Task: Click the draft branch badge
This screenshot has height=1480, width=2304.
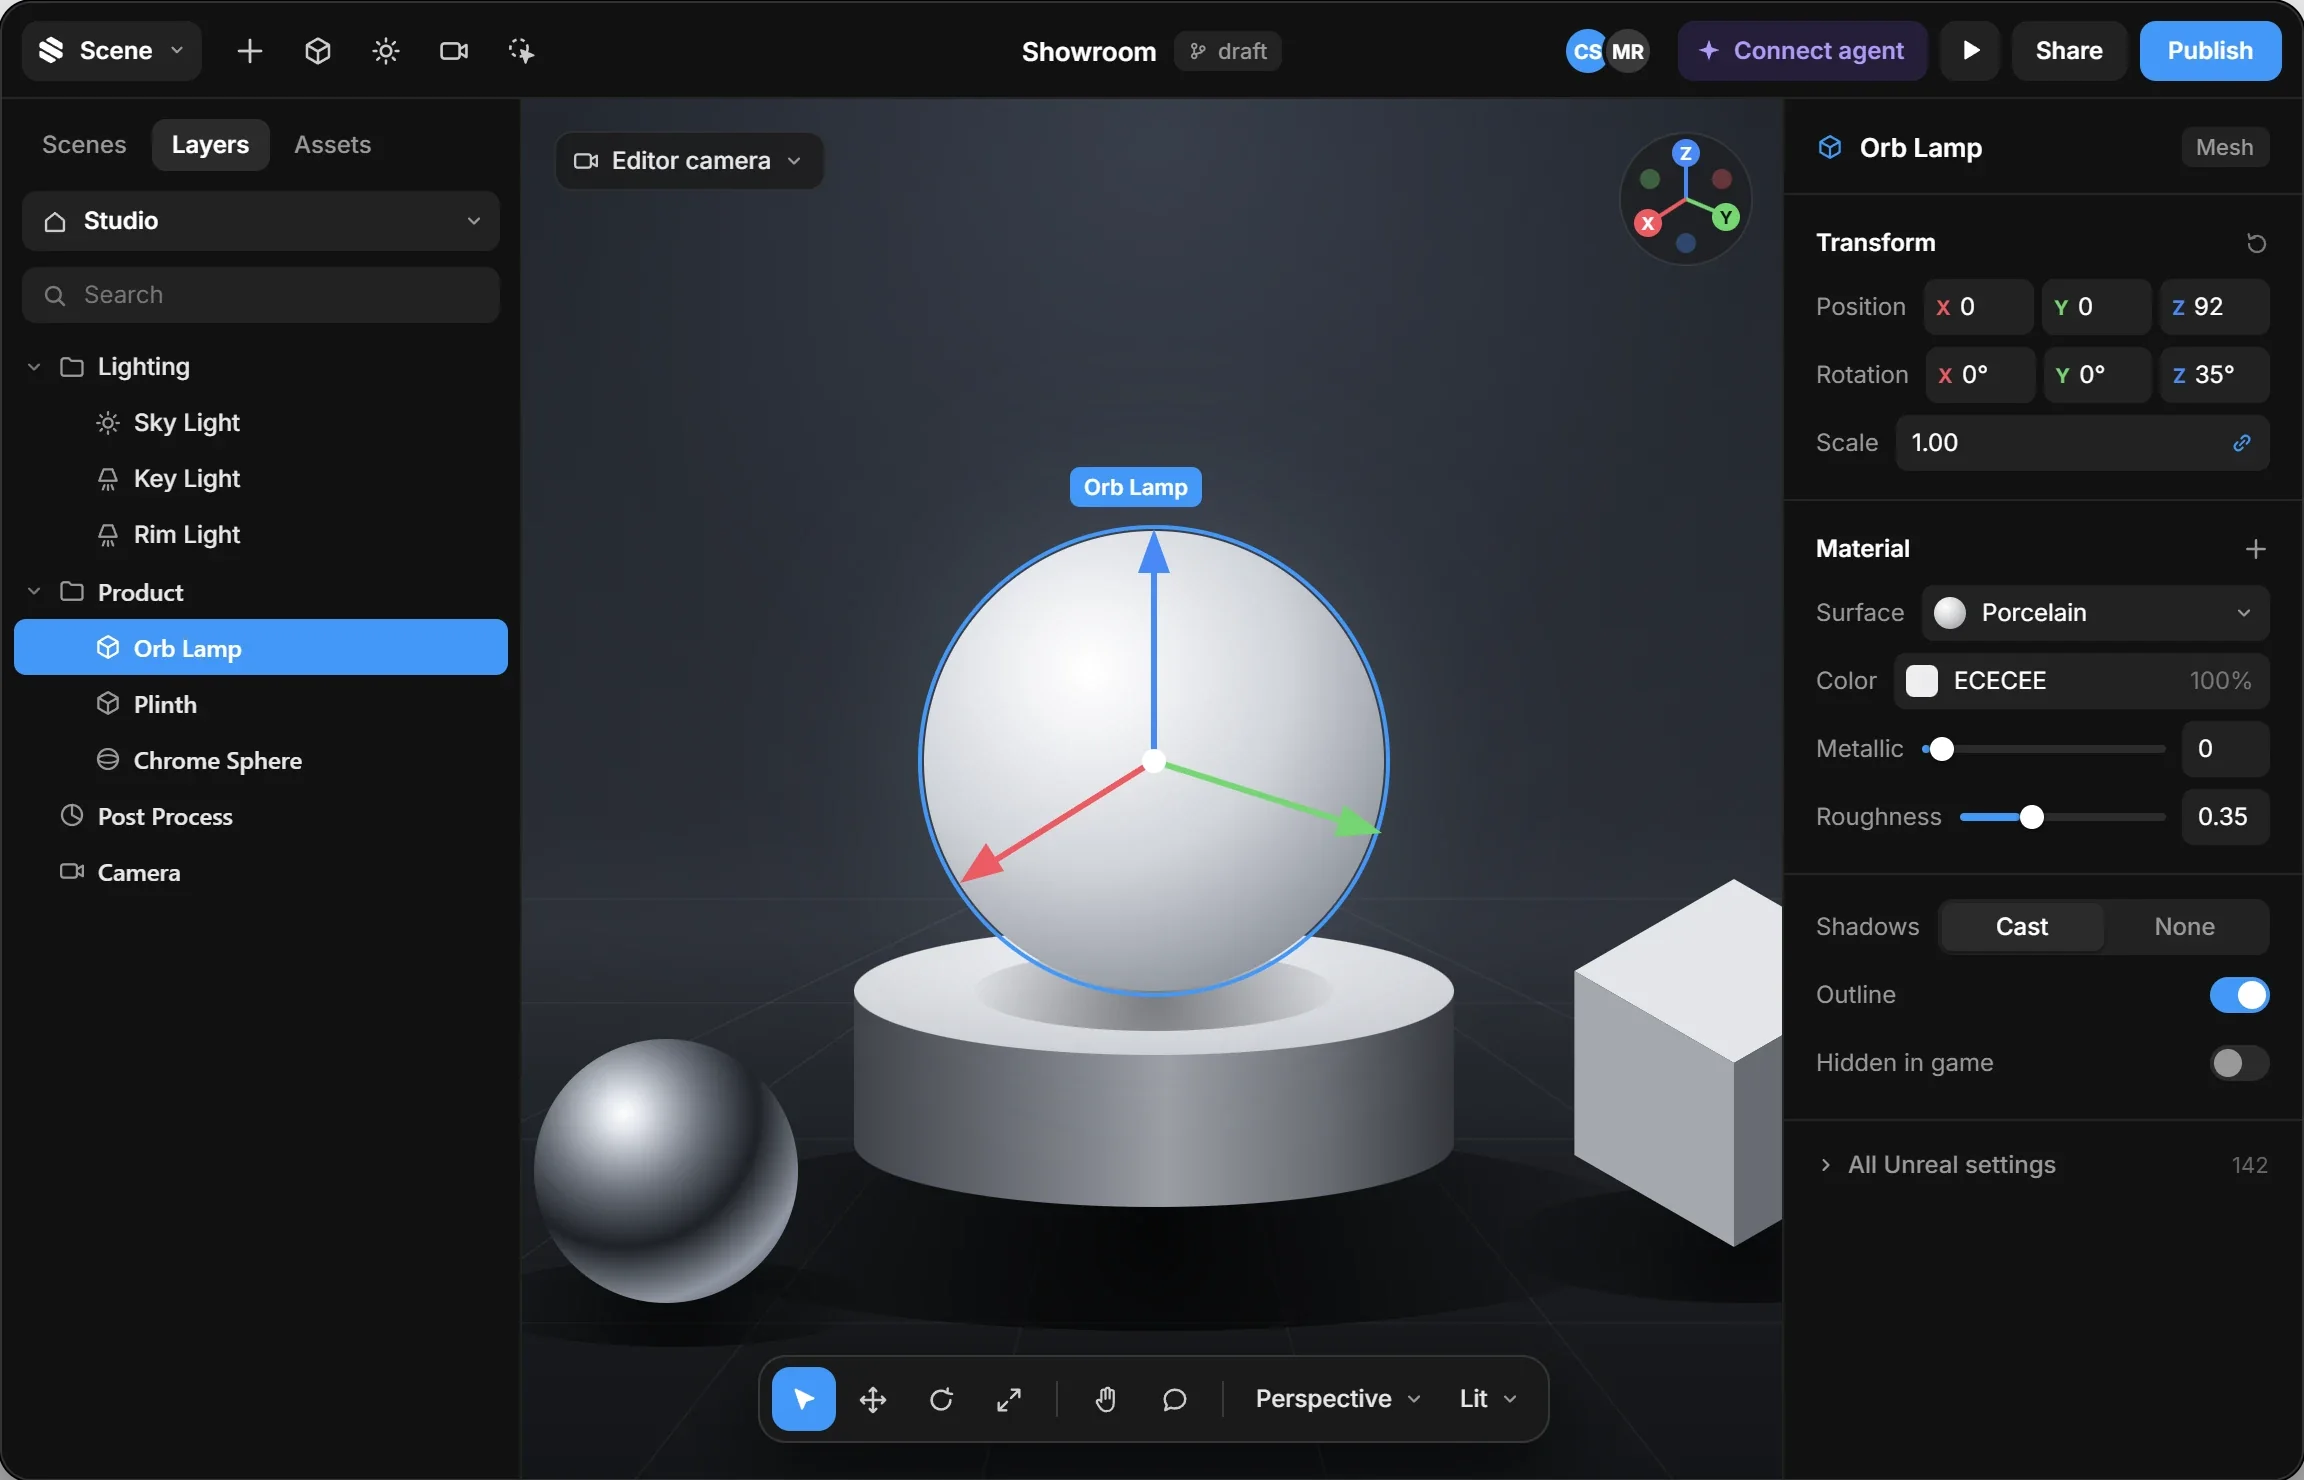Action: pos(1228,51)
